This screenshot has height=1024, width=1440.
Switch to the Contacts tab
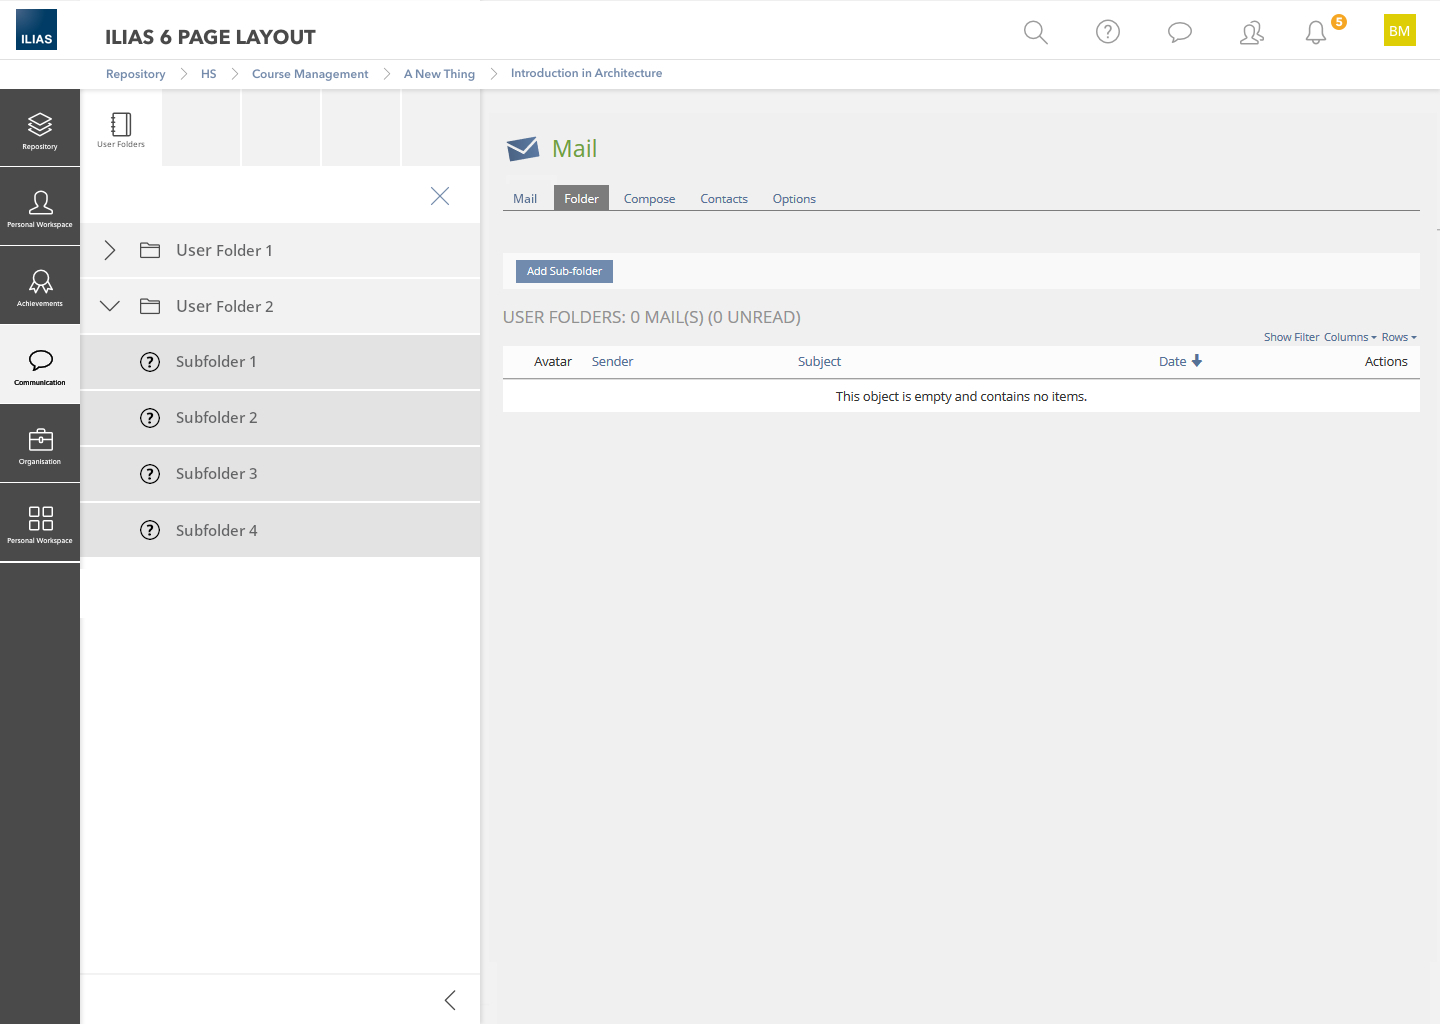click(x=723, y=199)
